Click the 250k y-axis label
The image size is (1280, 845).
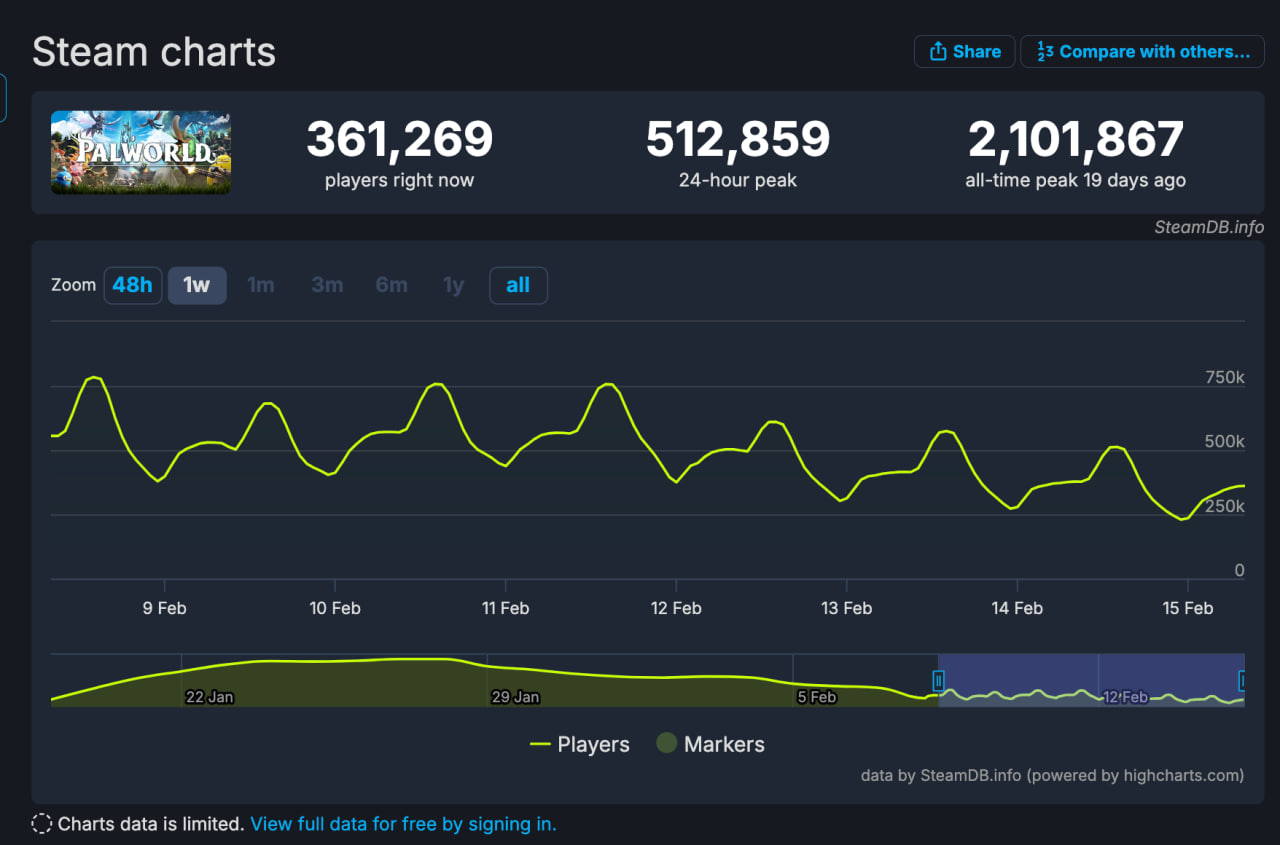[1225, 507]
